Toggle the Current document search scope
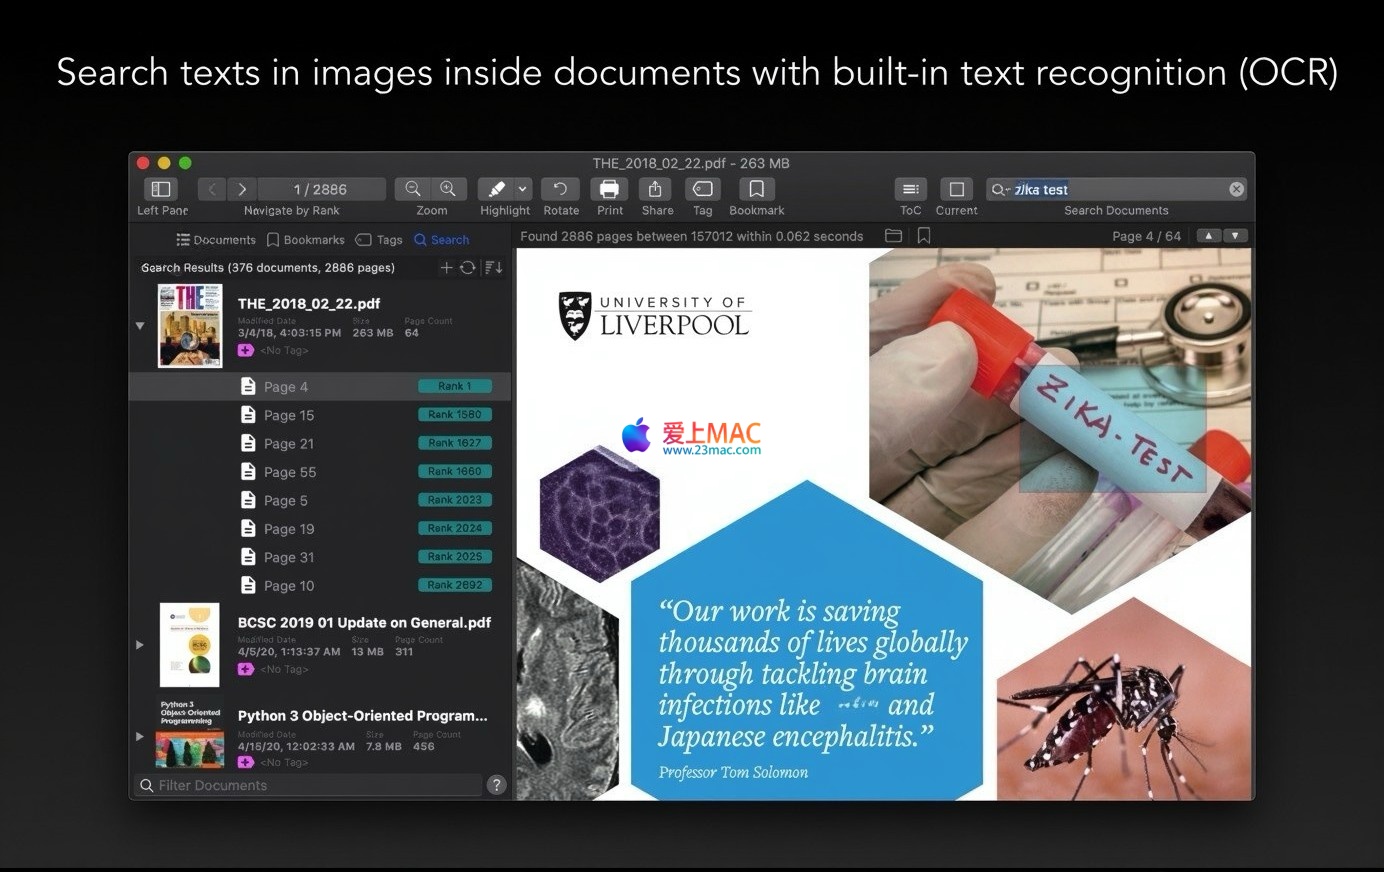 [x=956, y=189]
